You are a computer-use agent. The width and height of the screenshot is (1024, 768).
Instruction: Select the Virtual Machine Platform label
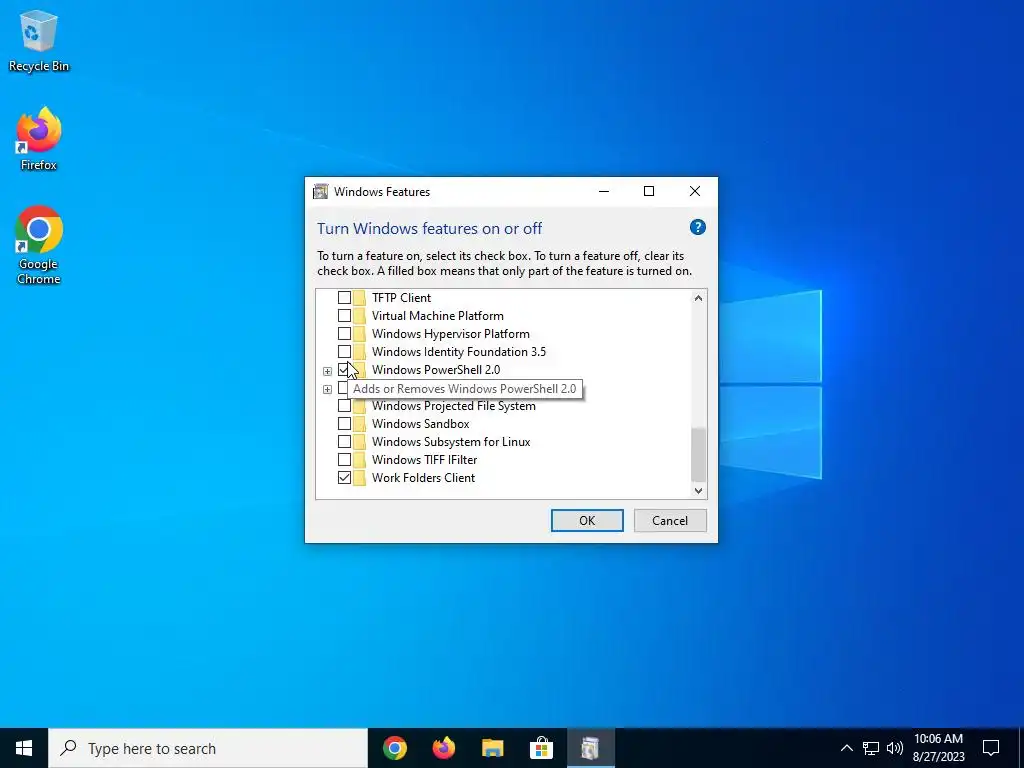438,316
